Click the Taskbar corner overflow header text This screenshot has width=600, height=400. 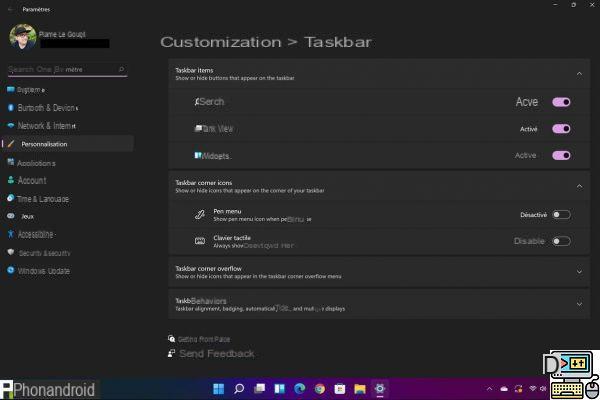(208, 268)
